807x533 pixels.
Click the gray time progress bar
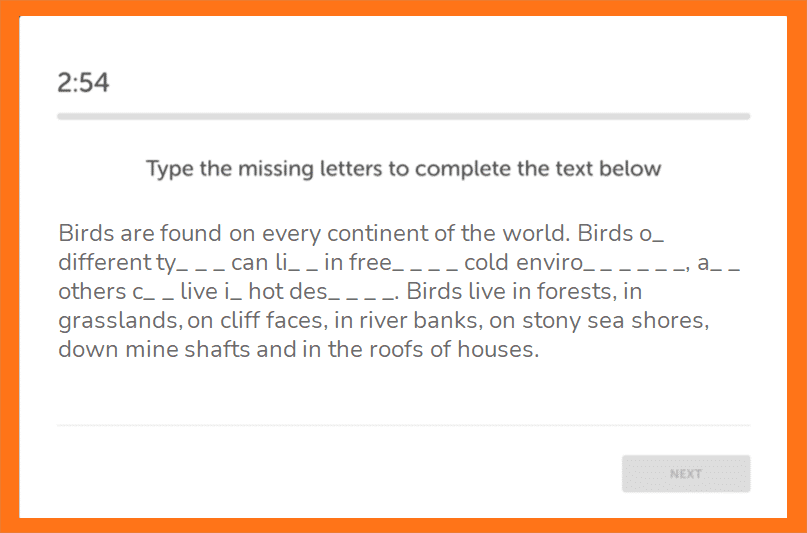tap(404, 116)
